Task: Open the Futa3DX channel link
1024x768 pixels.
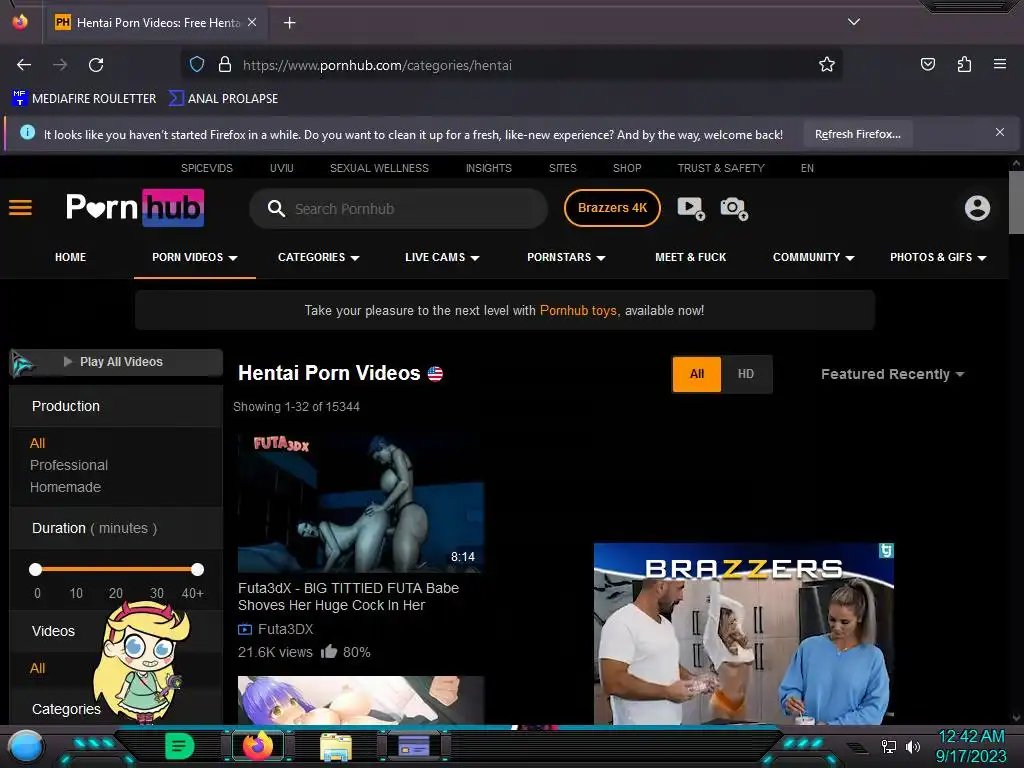Action: [x=285, y=629]
